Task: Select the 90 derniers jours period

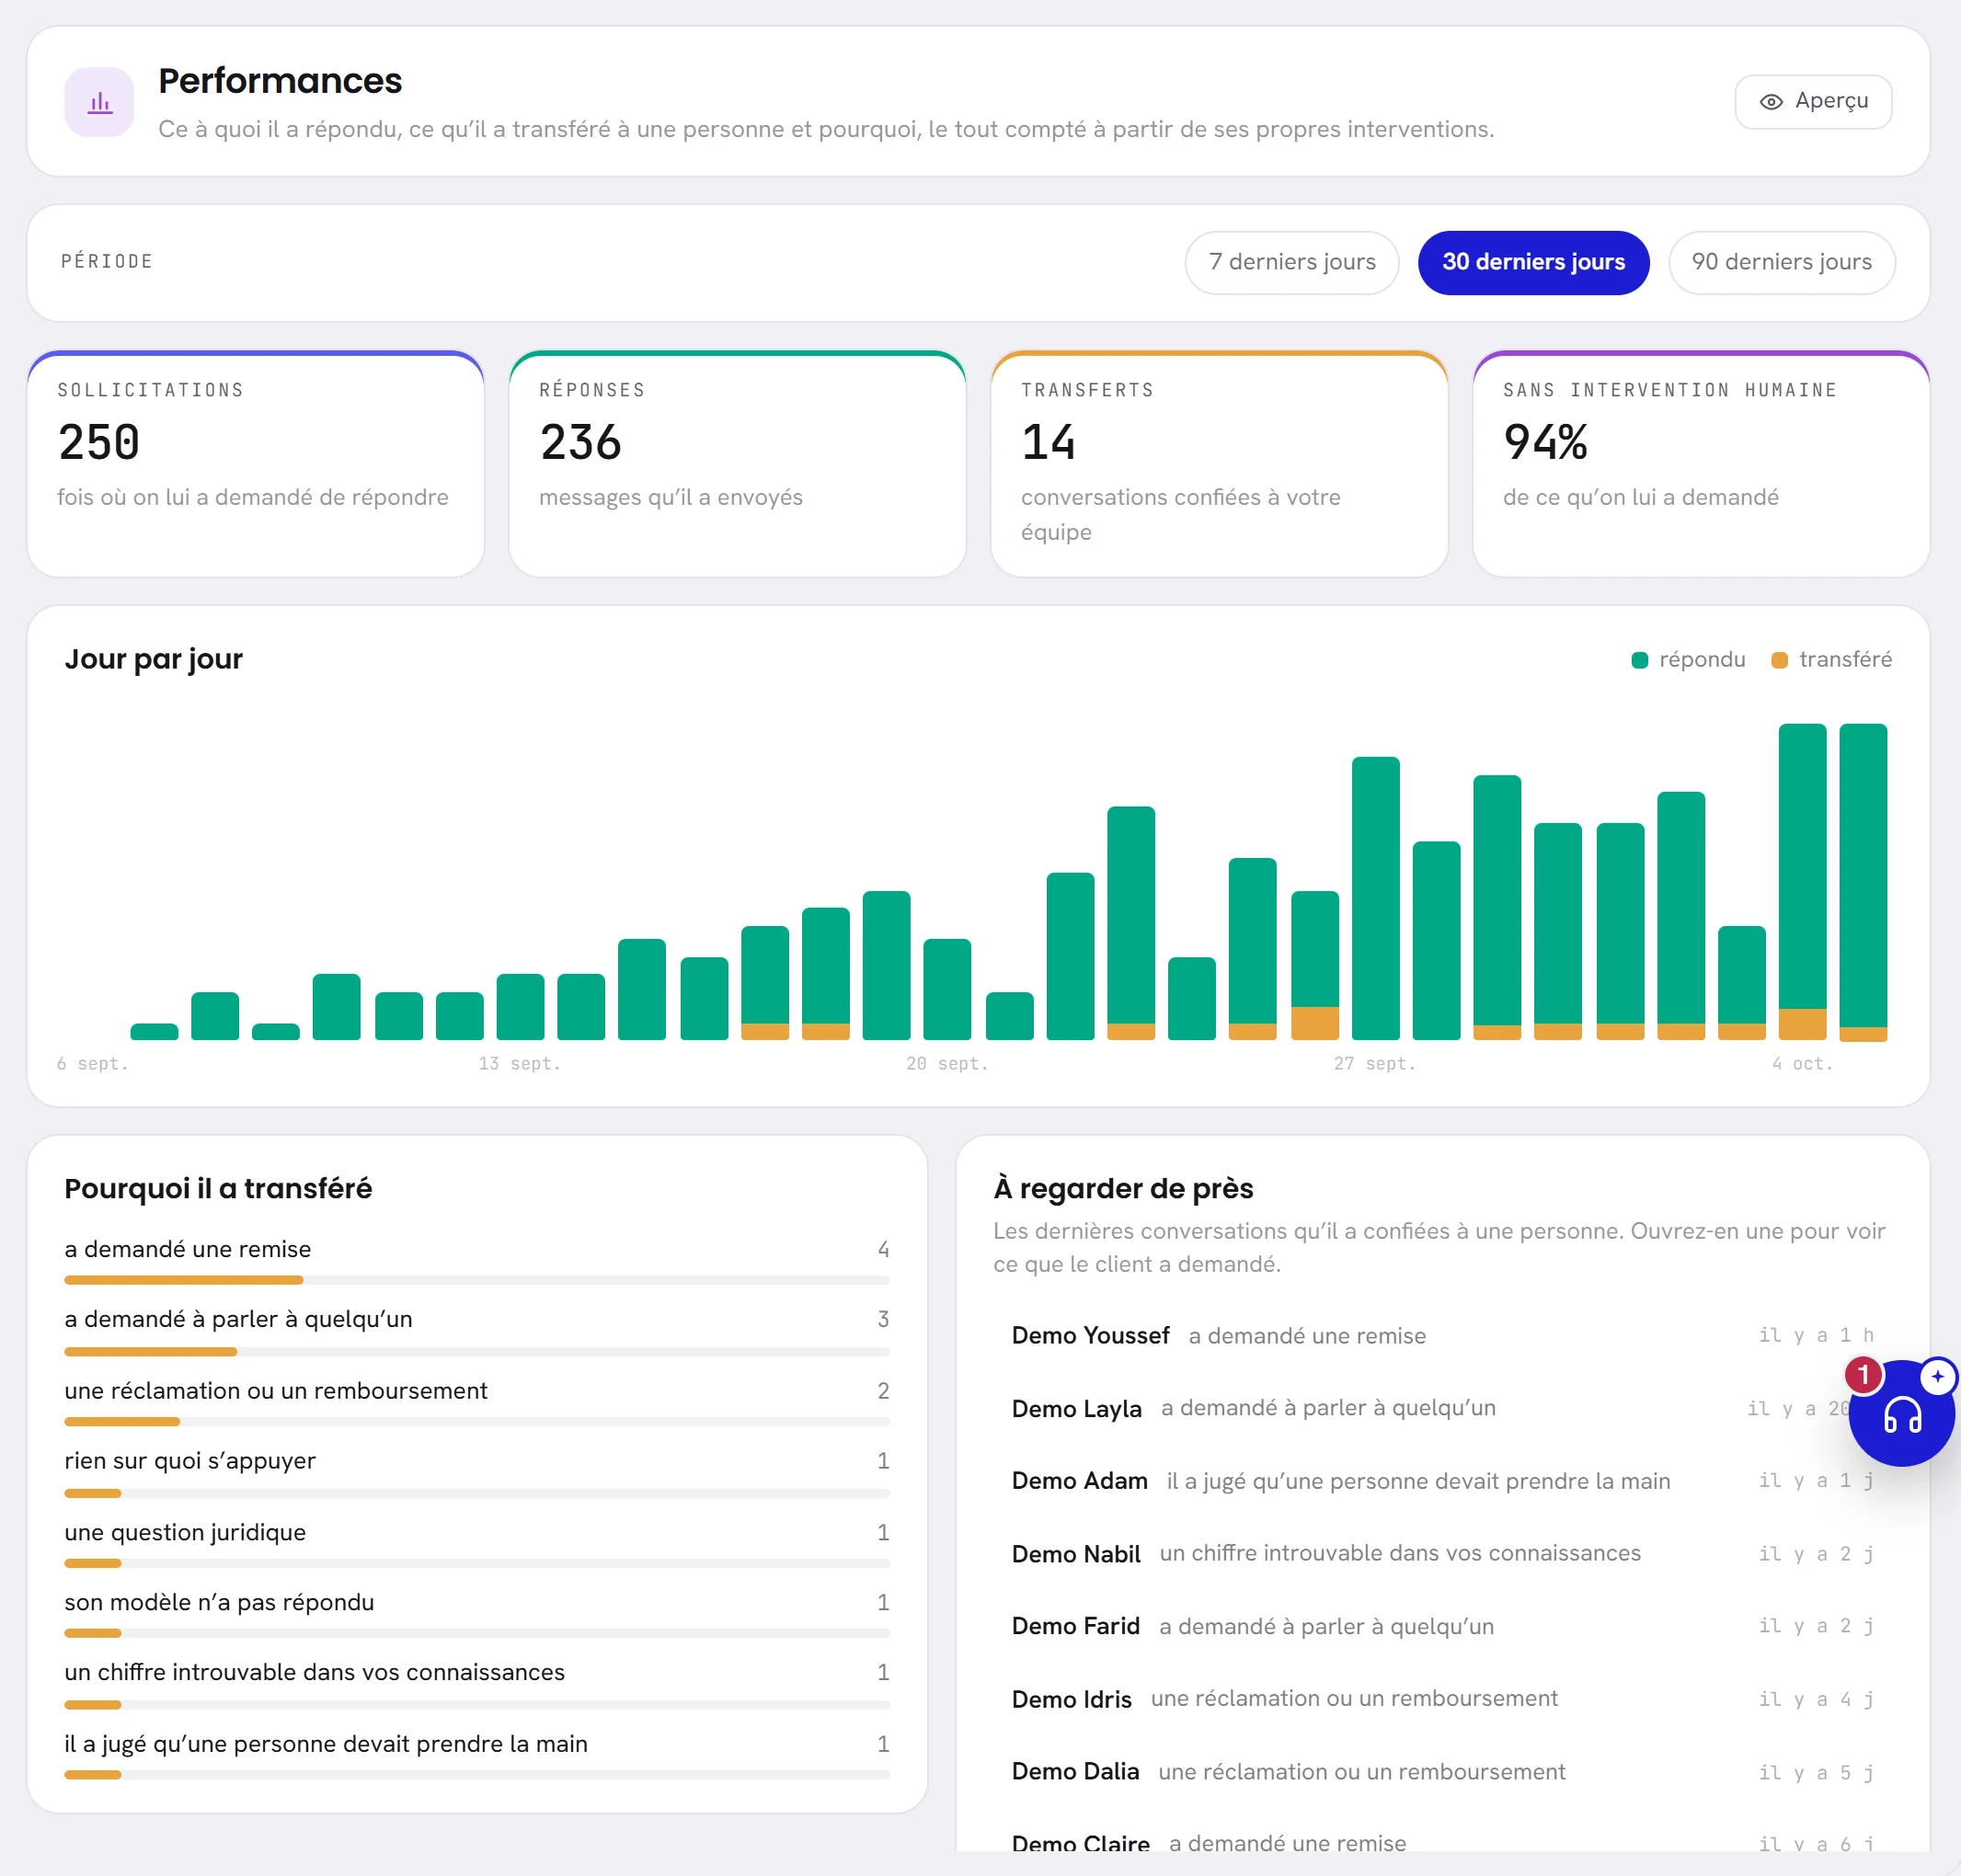Action: [x=1781, y=262]
